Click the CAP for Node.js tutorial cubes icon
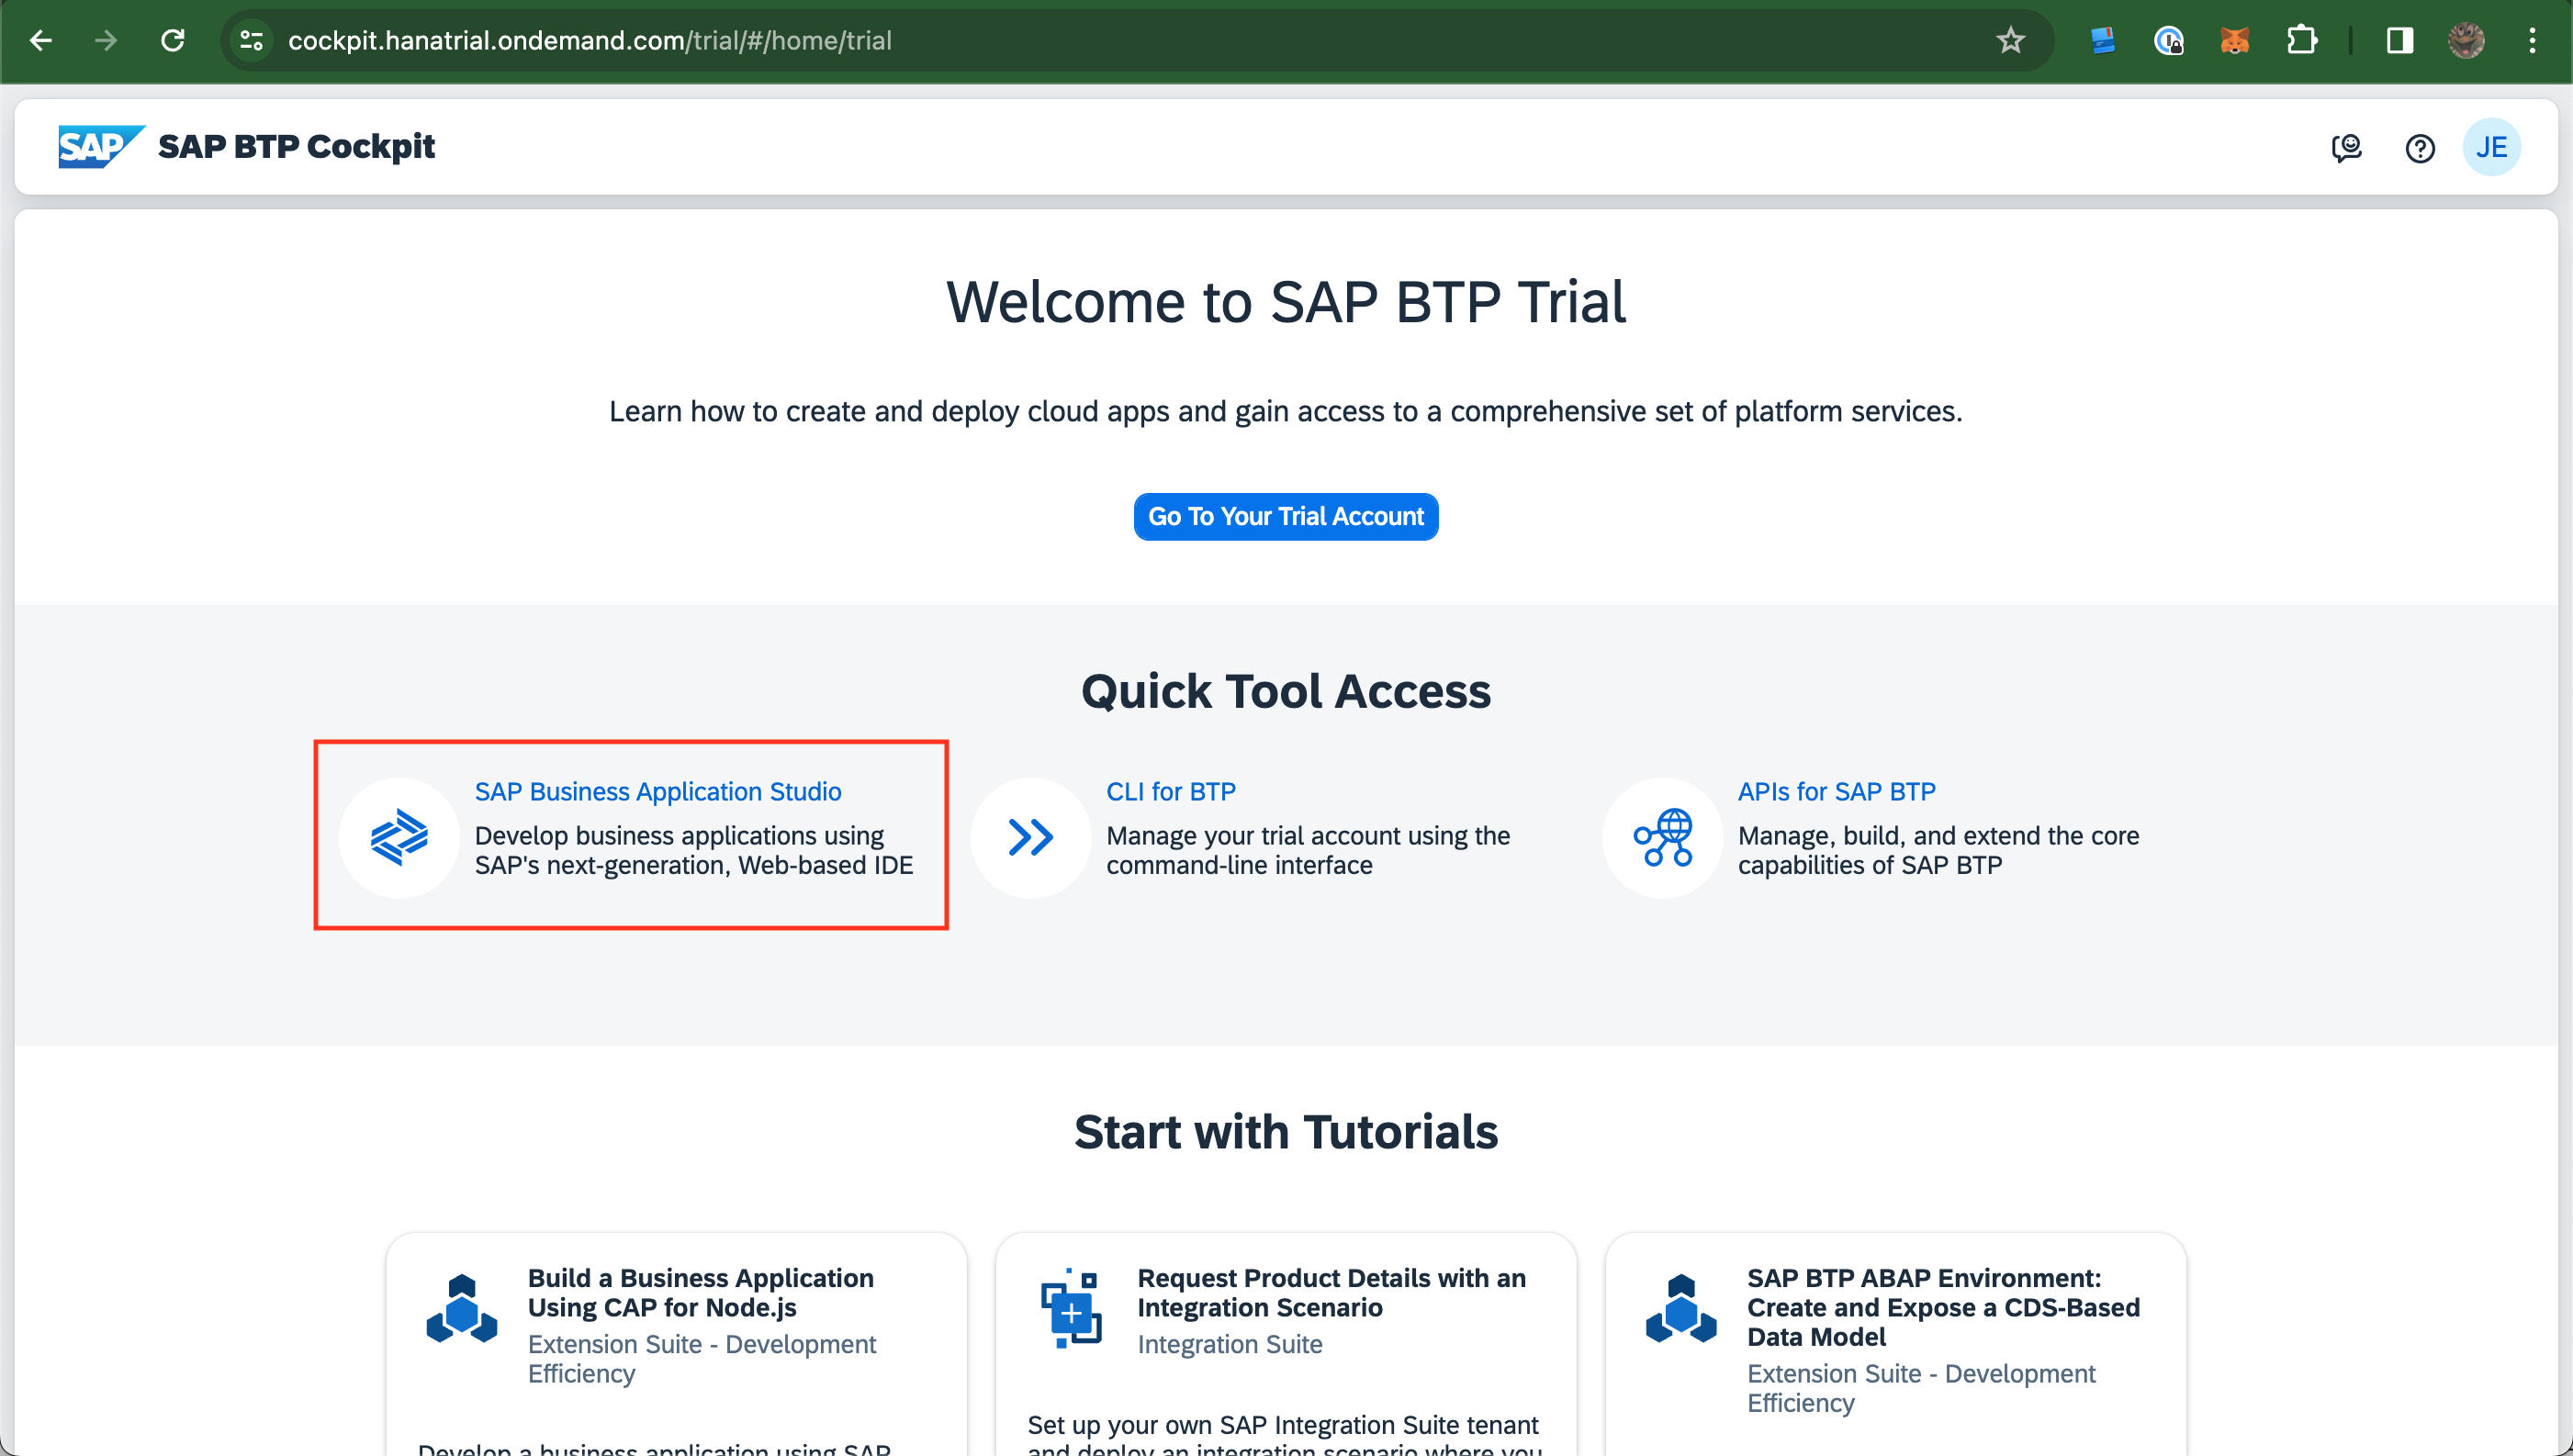The image size is (2573, 1456). coord(461,1307)
